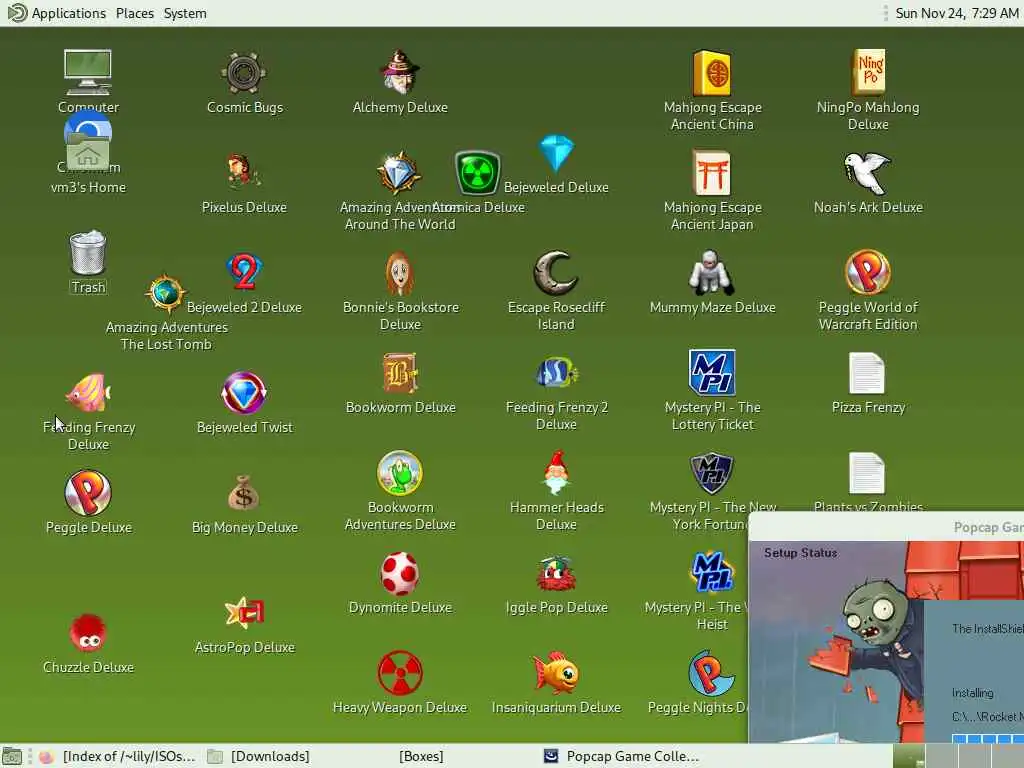Select Mahjong Escape Ancient Japan icon
The width and height of the screenshot is (1024, 768).
pos(712,172)
